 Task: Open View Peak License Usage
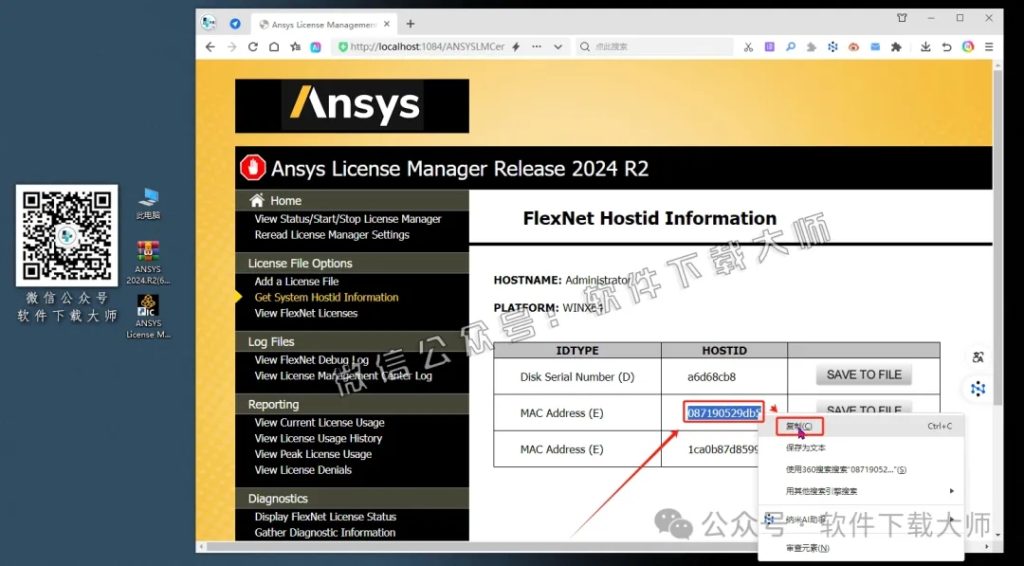point(313,454)
